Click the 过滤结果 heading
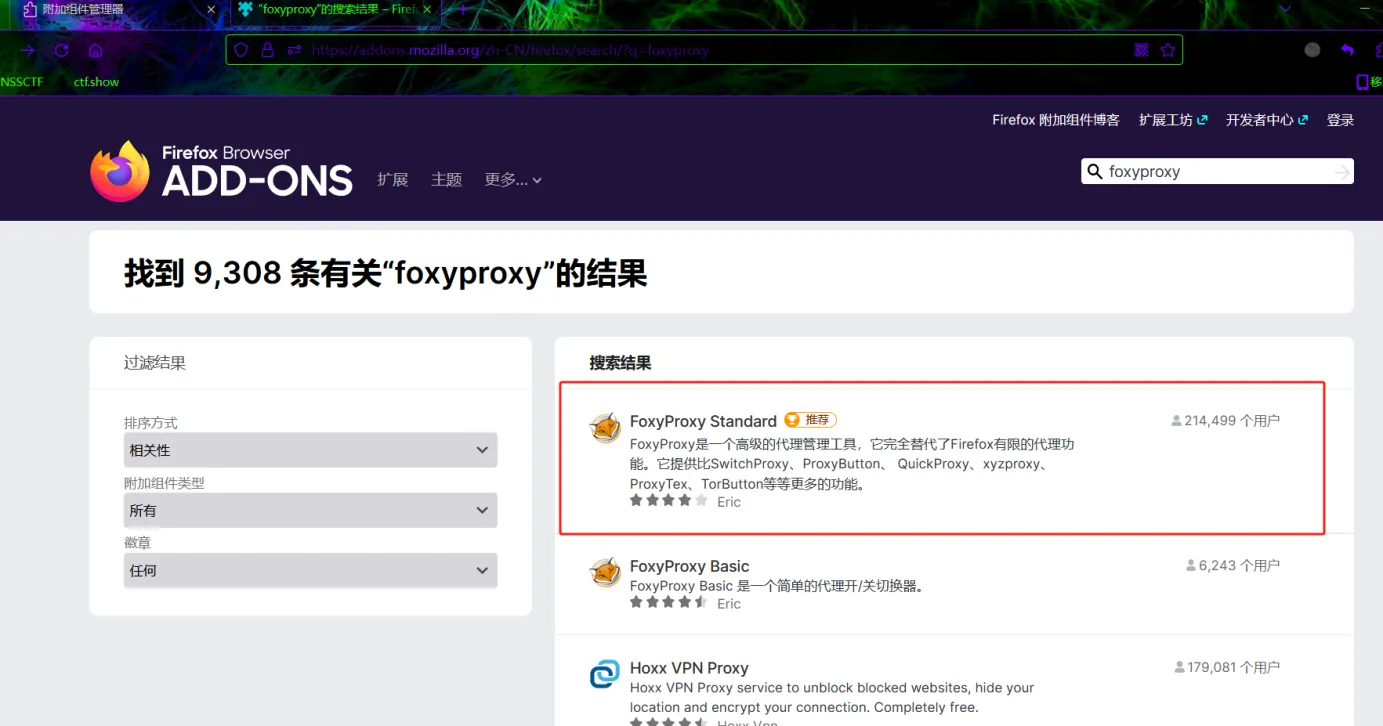1383x726 pixels. click(x=155, y=363)
